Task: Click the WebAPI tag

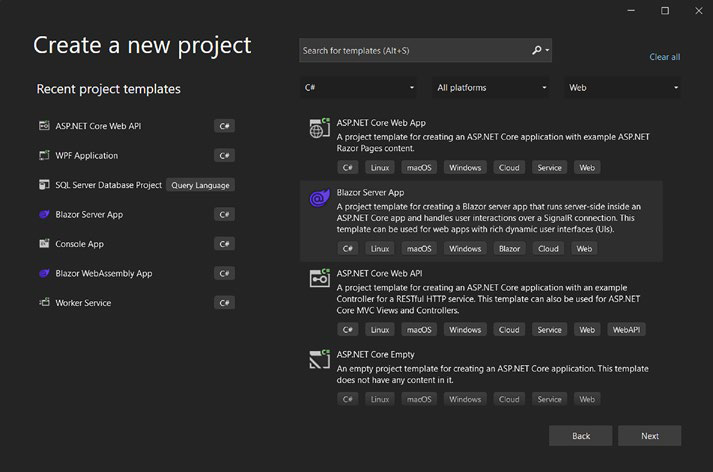Action: [x=626, y=330]
